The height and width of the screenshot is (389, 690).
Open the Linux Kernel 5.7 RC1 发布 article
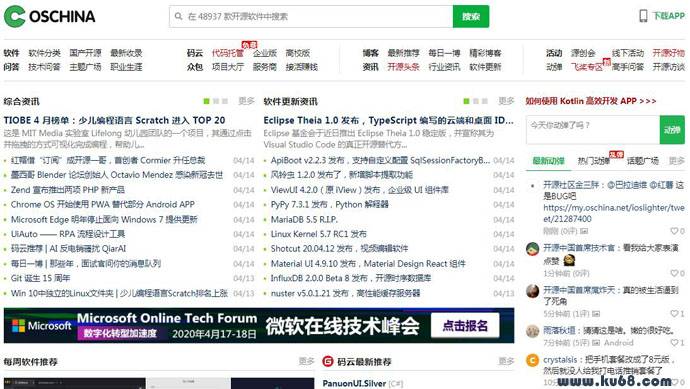(x=319, y=234)
